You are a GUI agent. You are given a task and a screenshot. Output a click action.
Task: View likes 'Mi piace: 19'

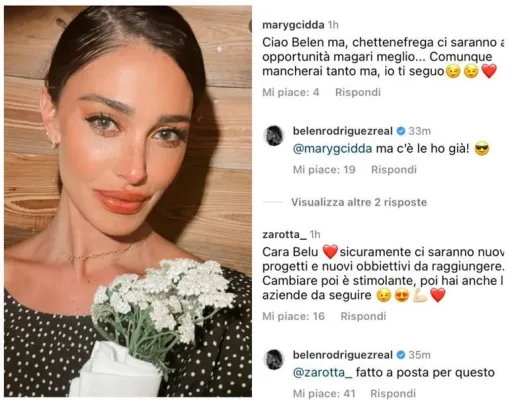324,170
